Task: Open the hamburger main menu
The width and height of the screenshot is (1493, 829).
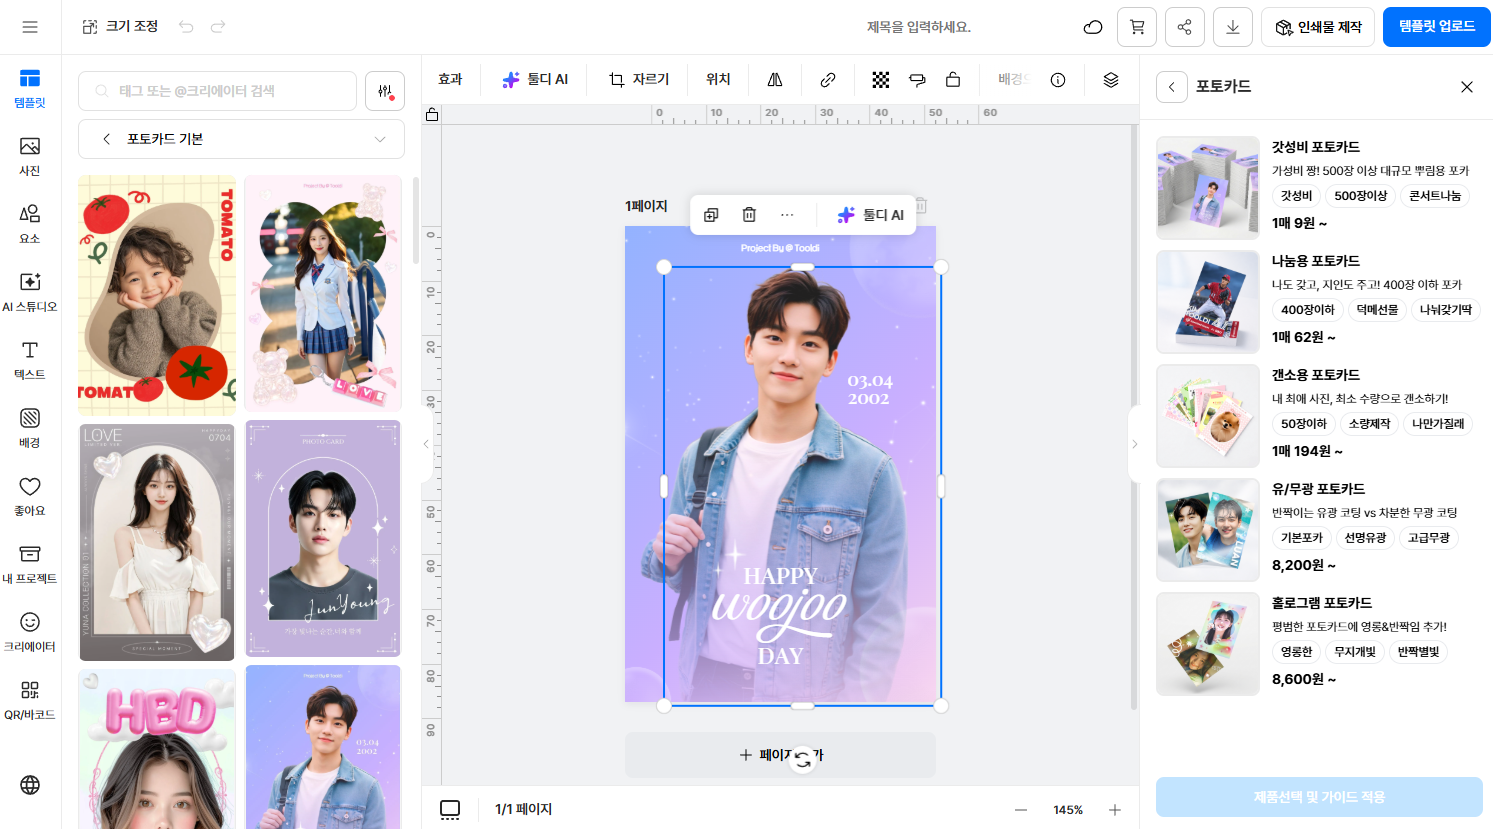Action: click(x=30, y=27)
